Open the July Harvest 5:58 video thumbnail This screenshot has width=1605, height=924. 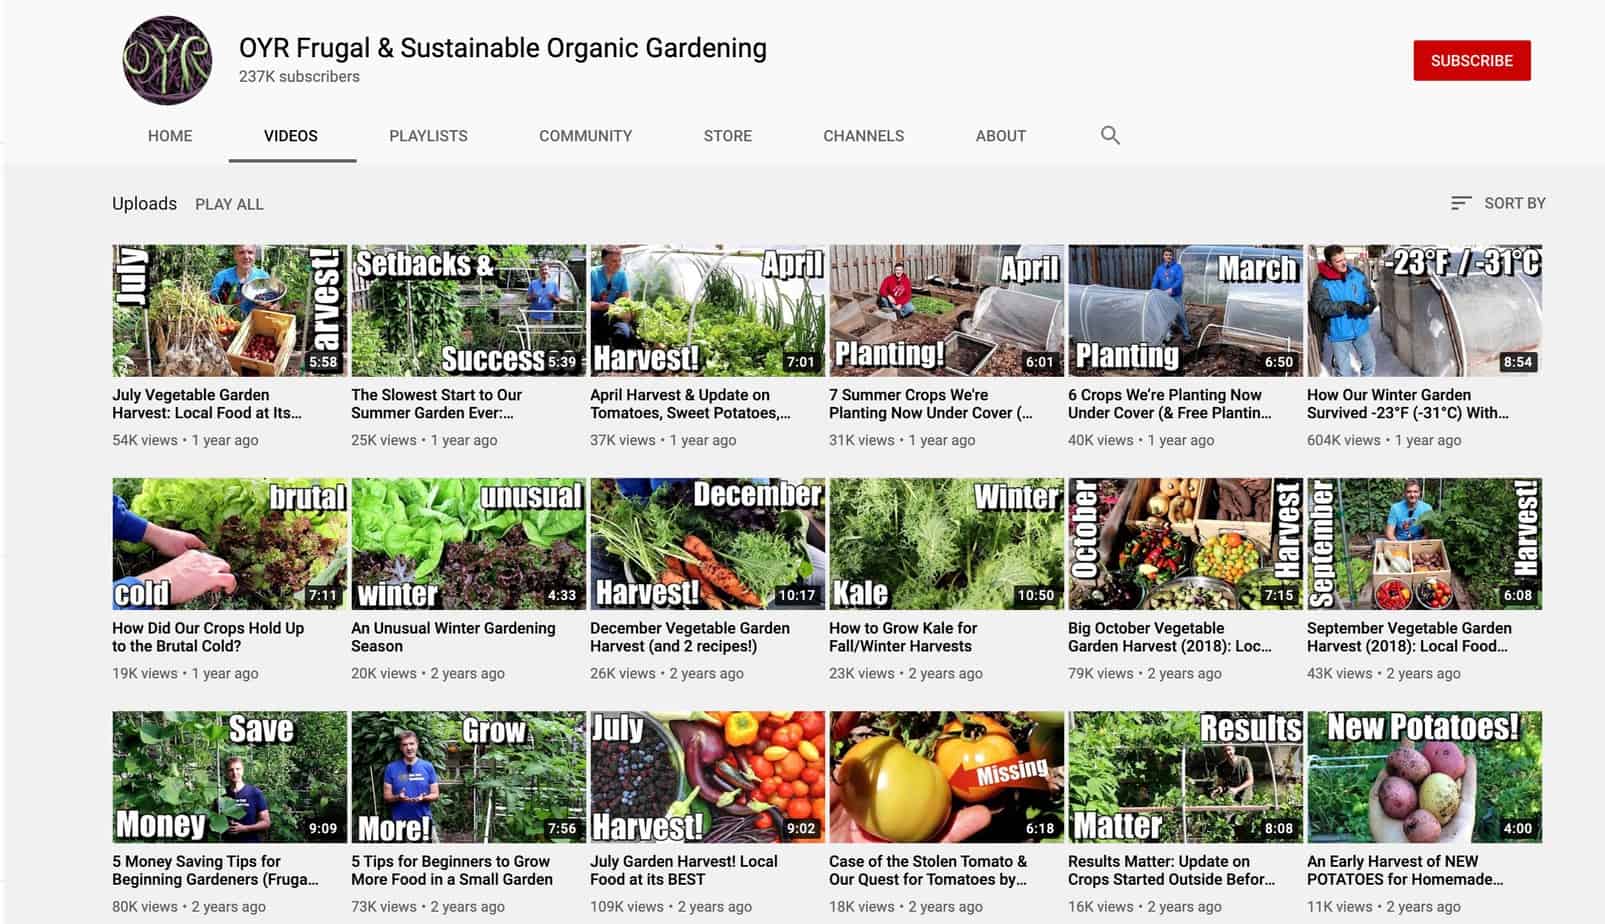(x=229, y=310)
